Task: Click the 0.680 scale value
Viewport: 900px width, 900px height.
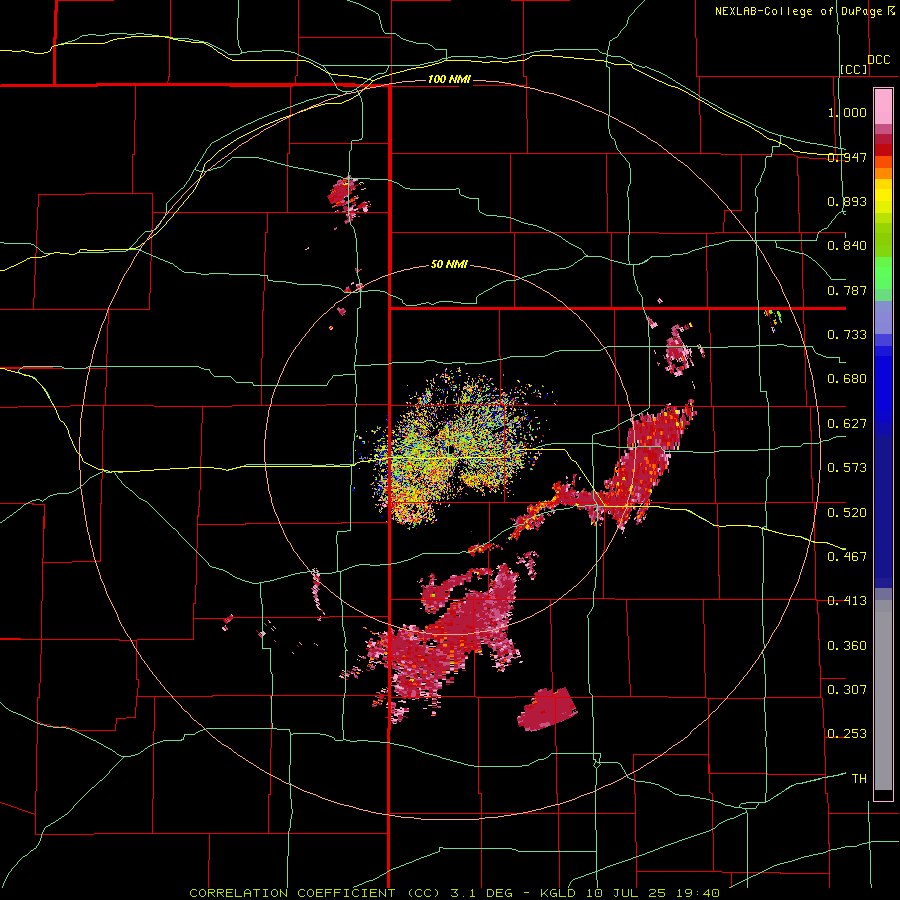Action: (847, 379)
